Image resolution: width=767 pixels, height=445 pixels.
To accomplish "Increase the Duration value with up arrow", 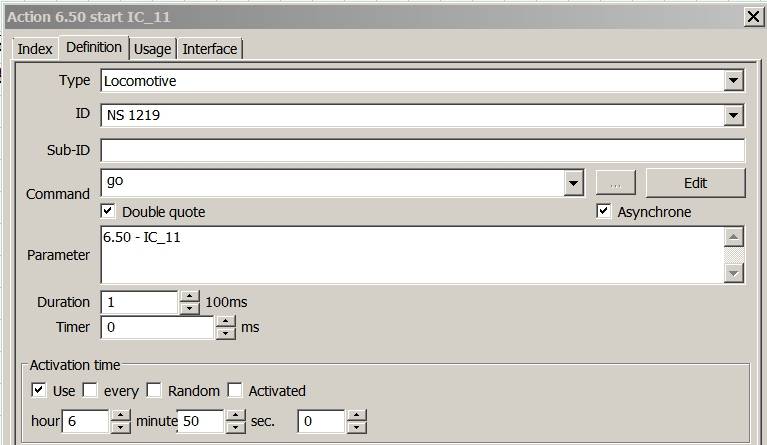I will pos(189,297).
